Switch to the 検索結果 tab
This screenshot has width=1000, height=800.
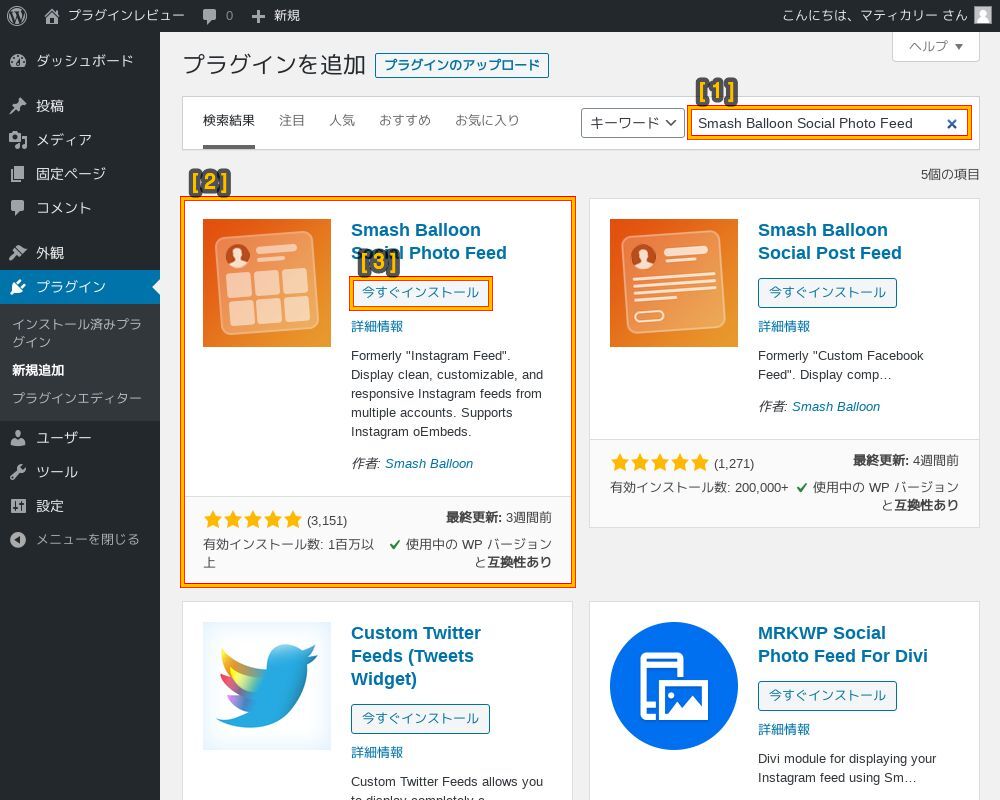coord(229,121)
